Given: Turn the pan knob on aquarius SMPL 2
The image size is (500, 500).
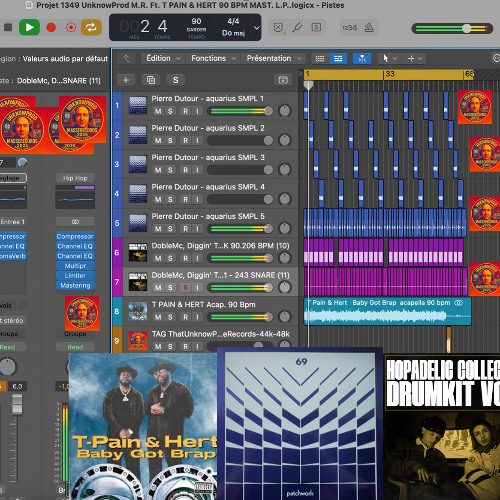Looking at the screenshot, I should tap(284, 140).
